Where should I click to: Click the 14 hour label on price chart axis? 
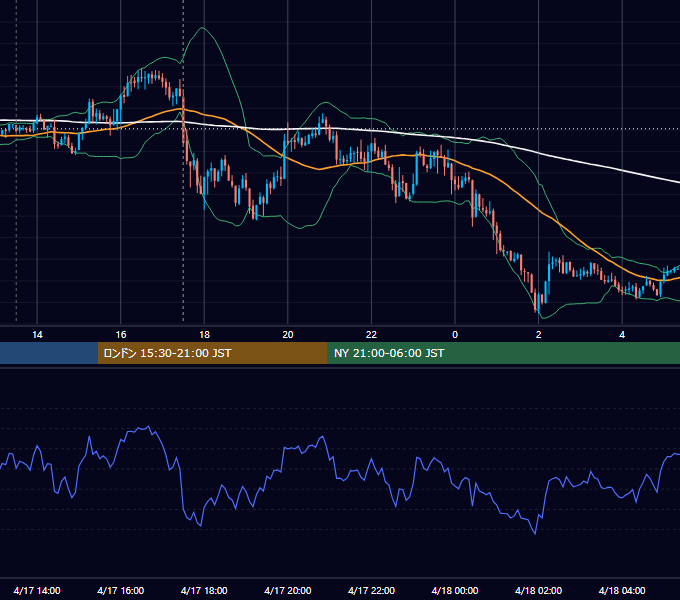pos(37,335)
